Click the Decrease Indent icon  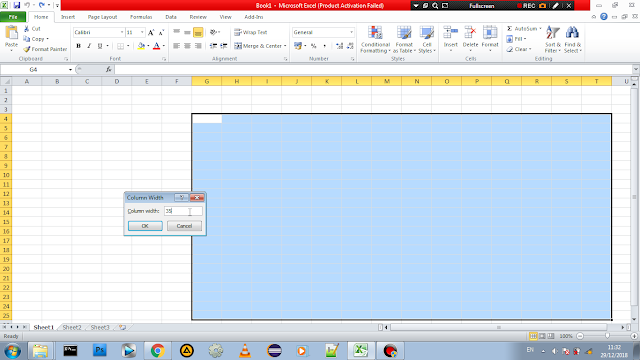tap(213, 46)
